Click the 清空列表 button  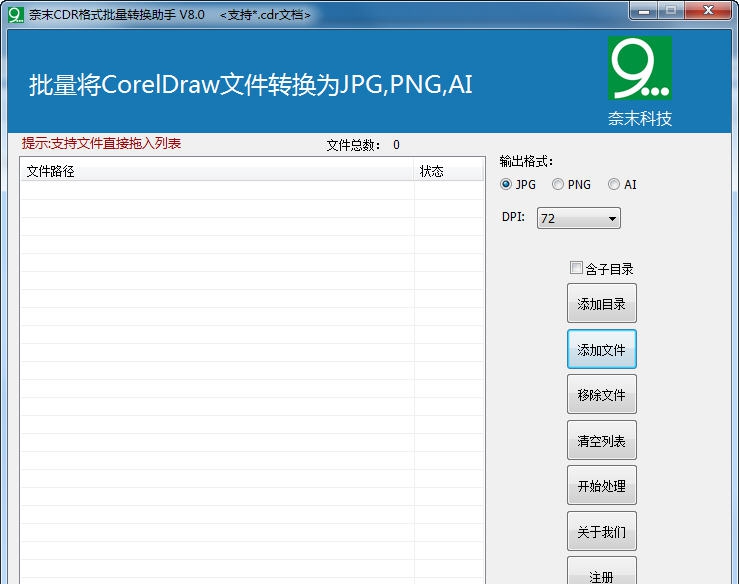602,440
